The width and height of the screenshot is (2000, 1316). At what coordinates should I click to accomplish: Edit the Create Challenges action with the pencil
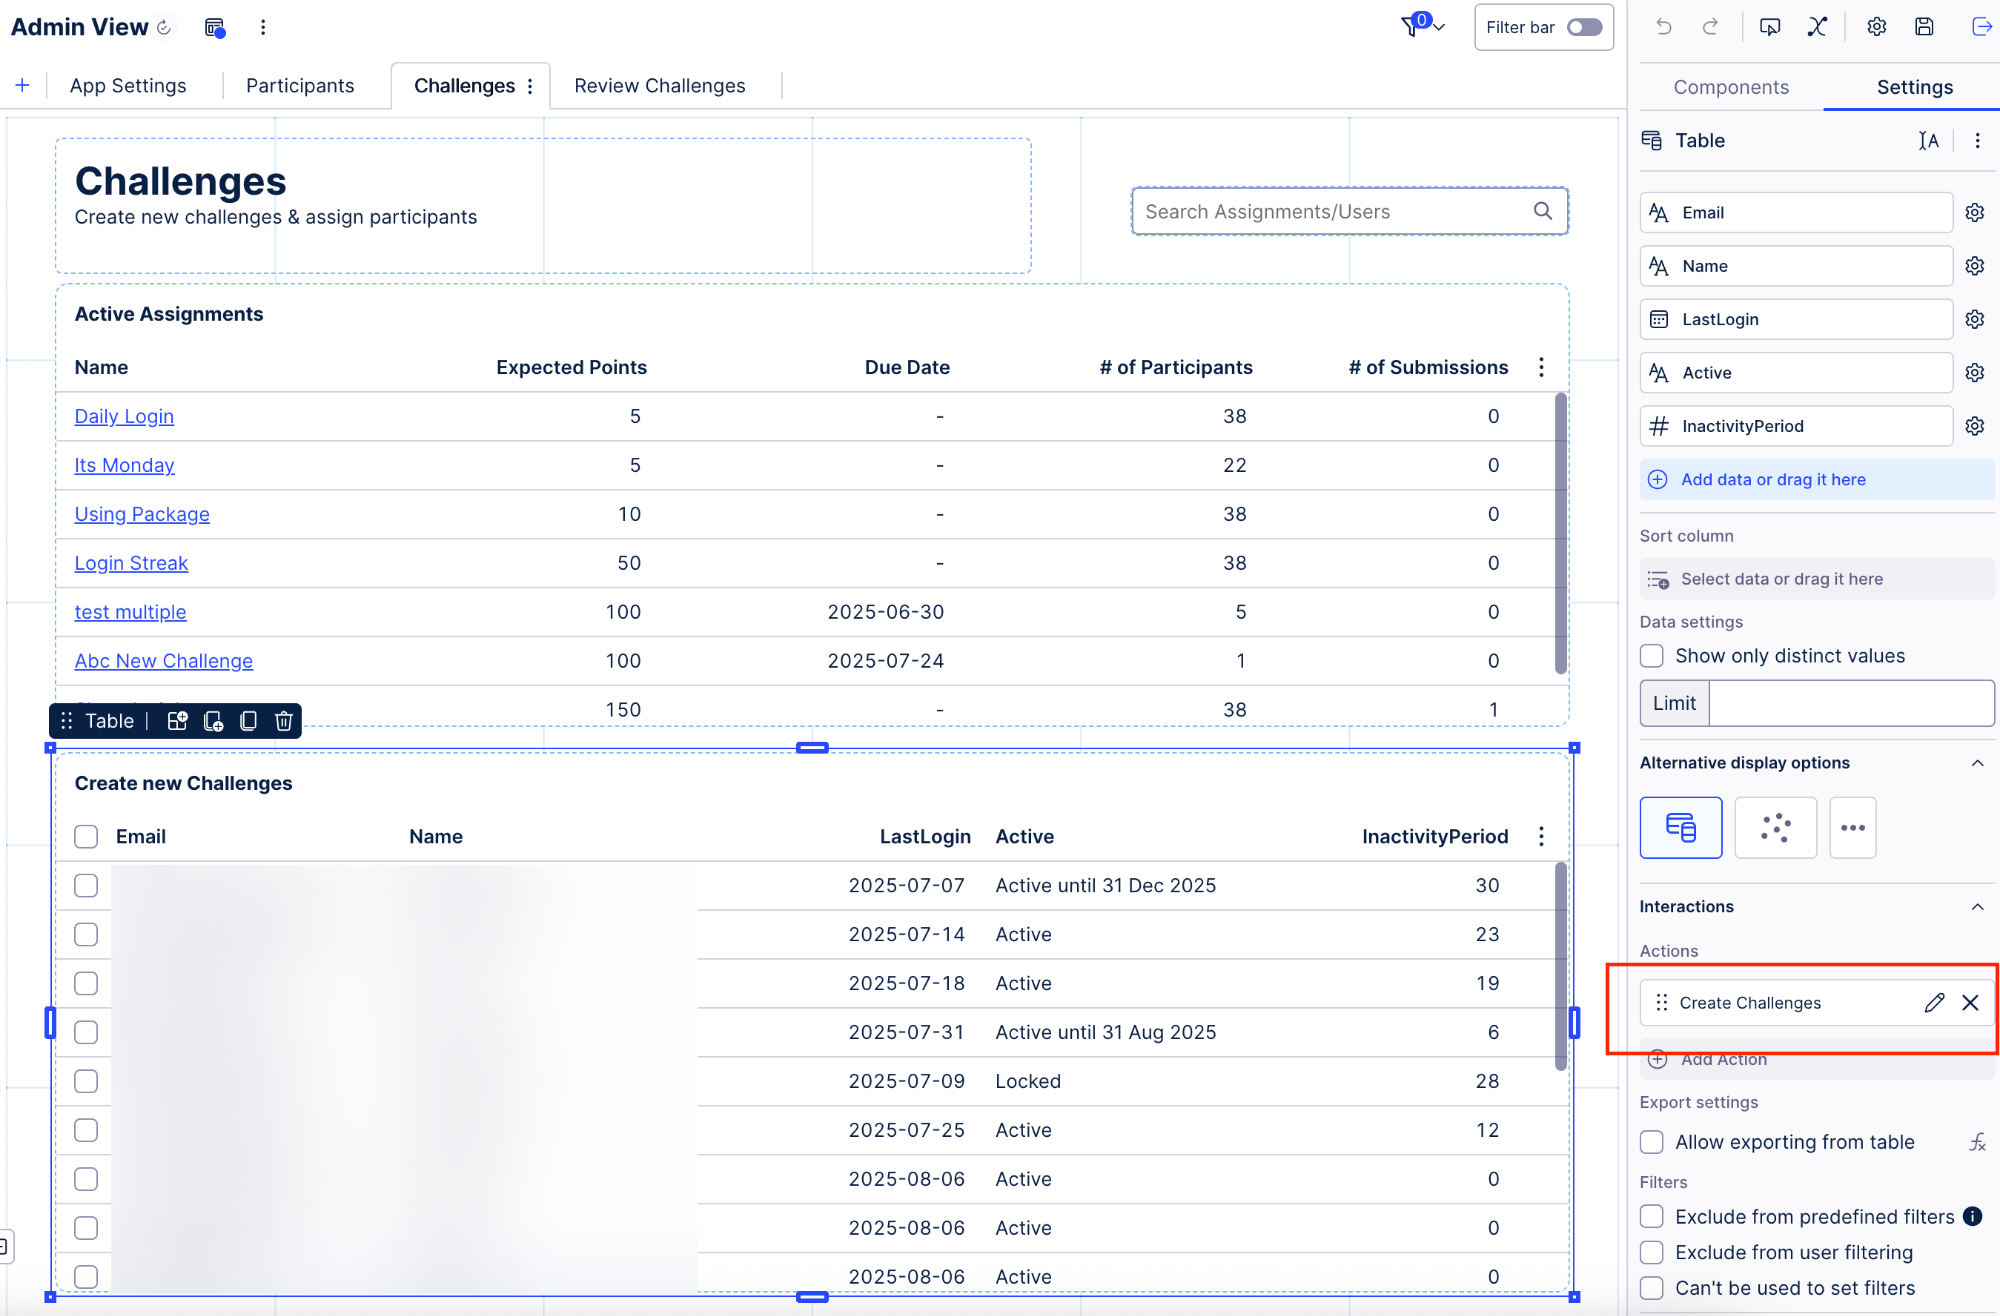1934,1003
